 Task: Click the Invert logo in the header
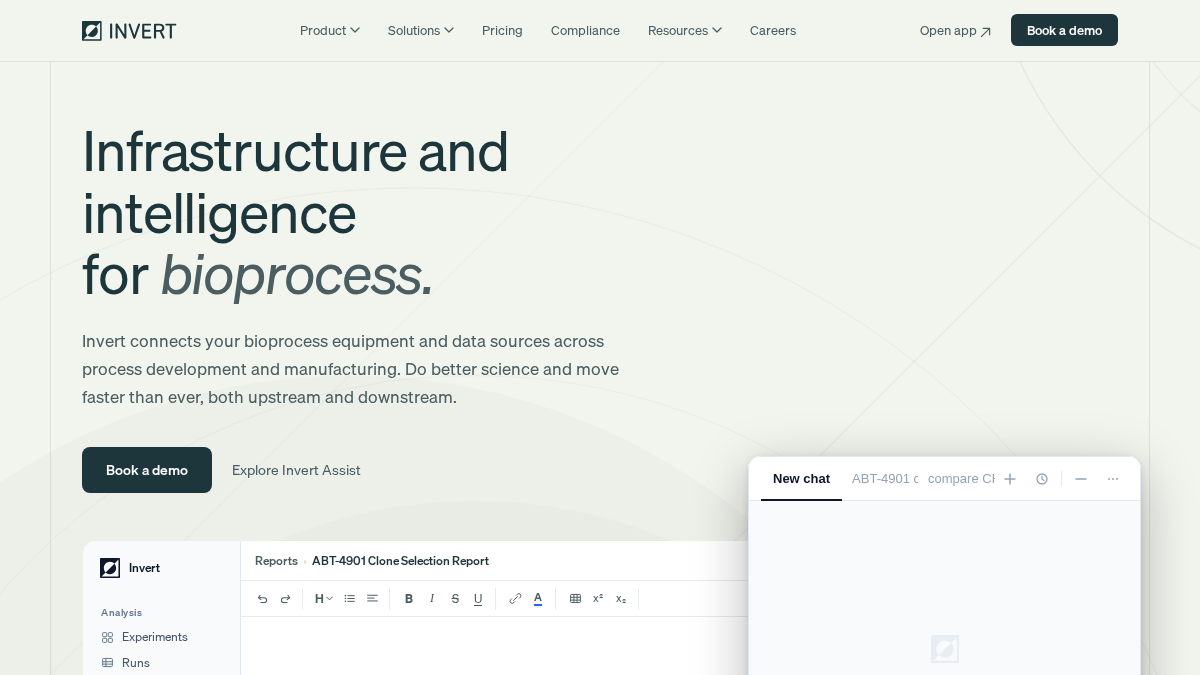click(129, 31)
